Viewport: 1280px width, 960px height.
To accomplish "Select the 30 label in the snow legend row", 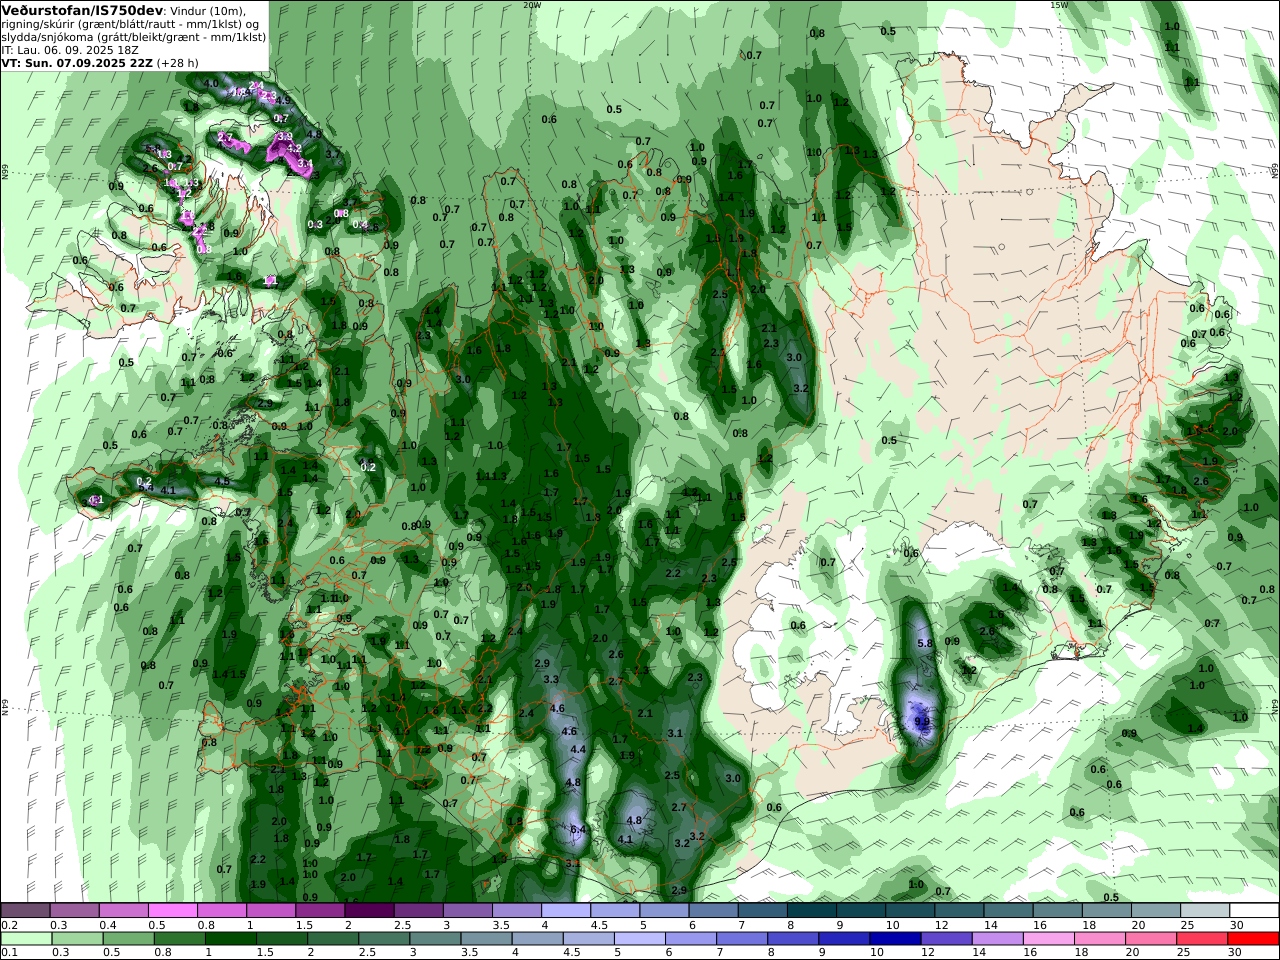I will pos(1237,925).
